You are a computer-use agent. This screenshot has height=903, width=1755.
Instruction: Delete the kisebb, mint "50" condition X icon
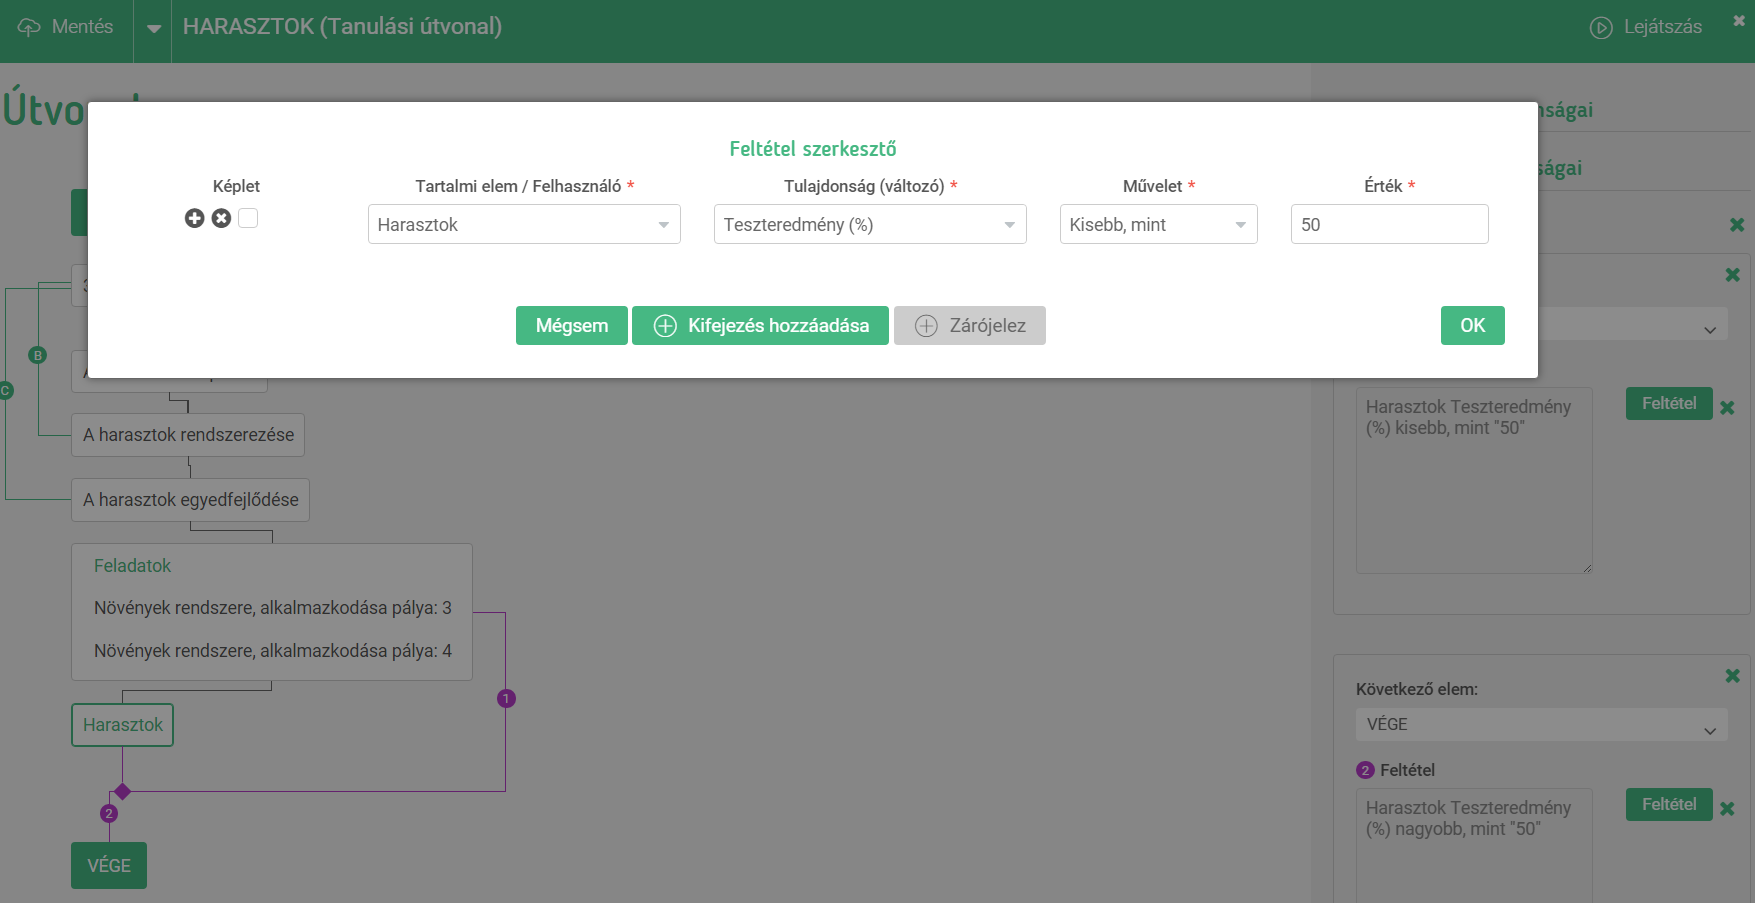[1727, 407]
